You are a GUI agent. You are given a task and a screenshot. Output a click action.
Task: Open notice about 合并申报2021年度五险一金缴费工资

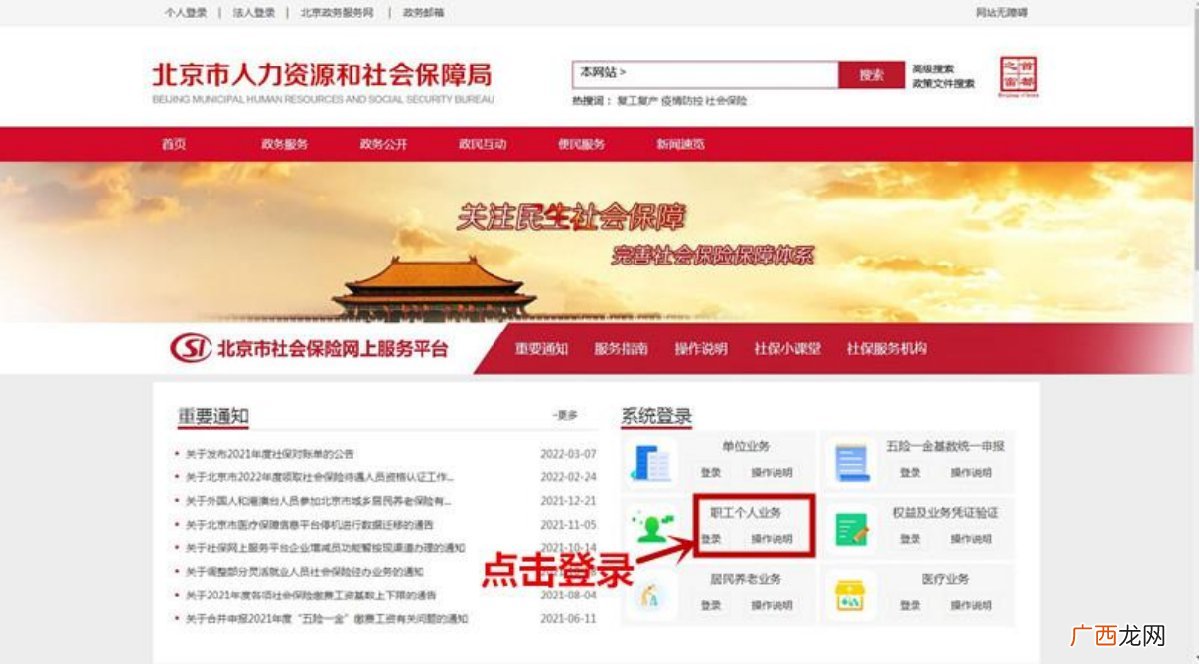[327, 619]
